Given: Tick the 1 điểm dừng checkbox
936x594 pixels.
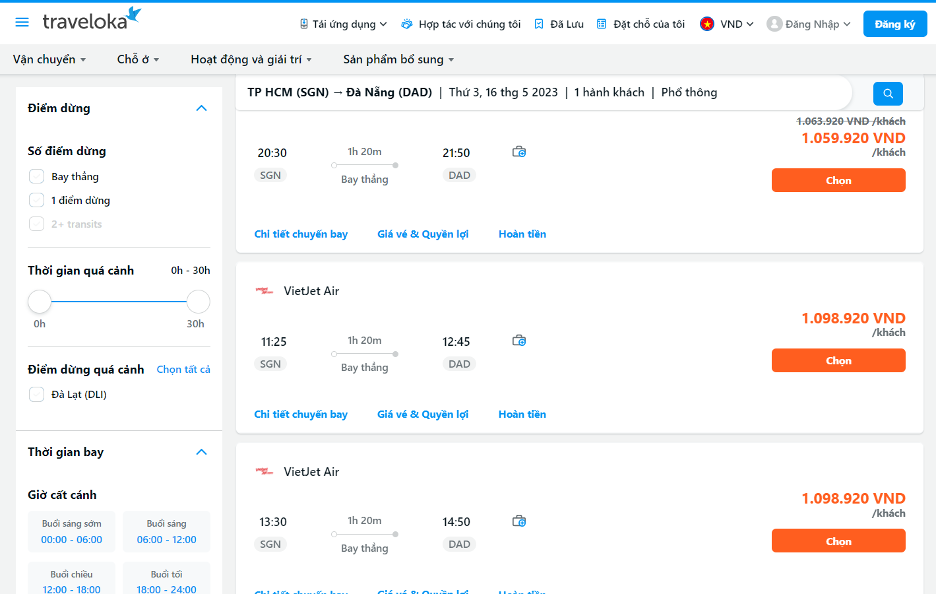Looking at the screenshot, I should point(37,200).
